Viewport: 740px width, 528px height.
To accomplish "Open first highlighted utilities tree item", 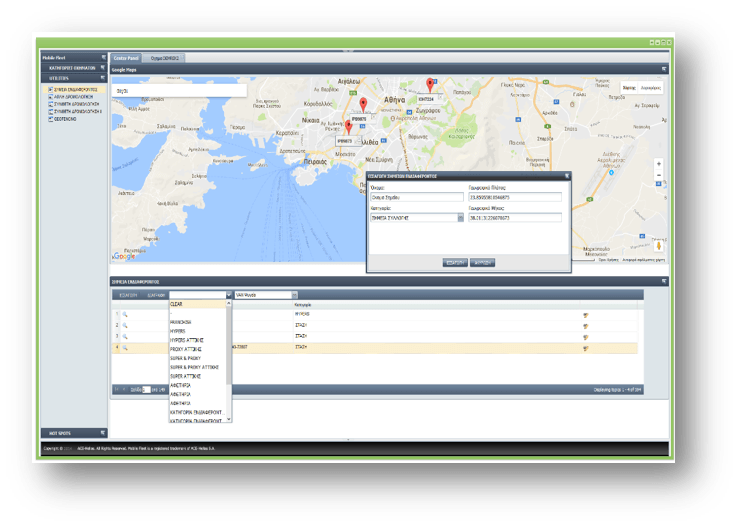I will [x=73, y=89].
